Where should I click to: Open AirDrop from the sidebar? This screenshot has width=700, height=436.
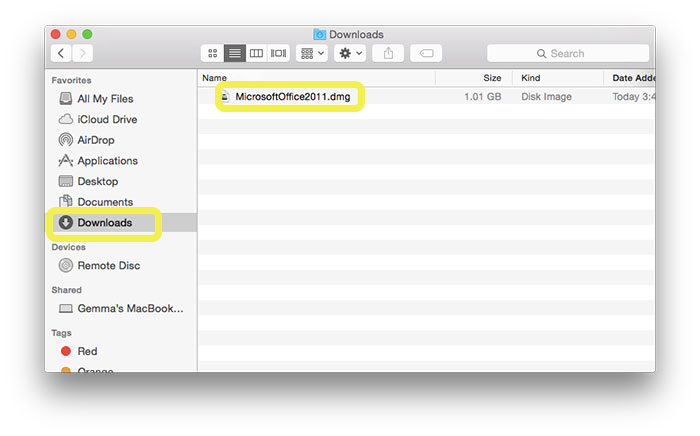pos(98,140)
